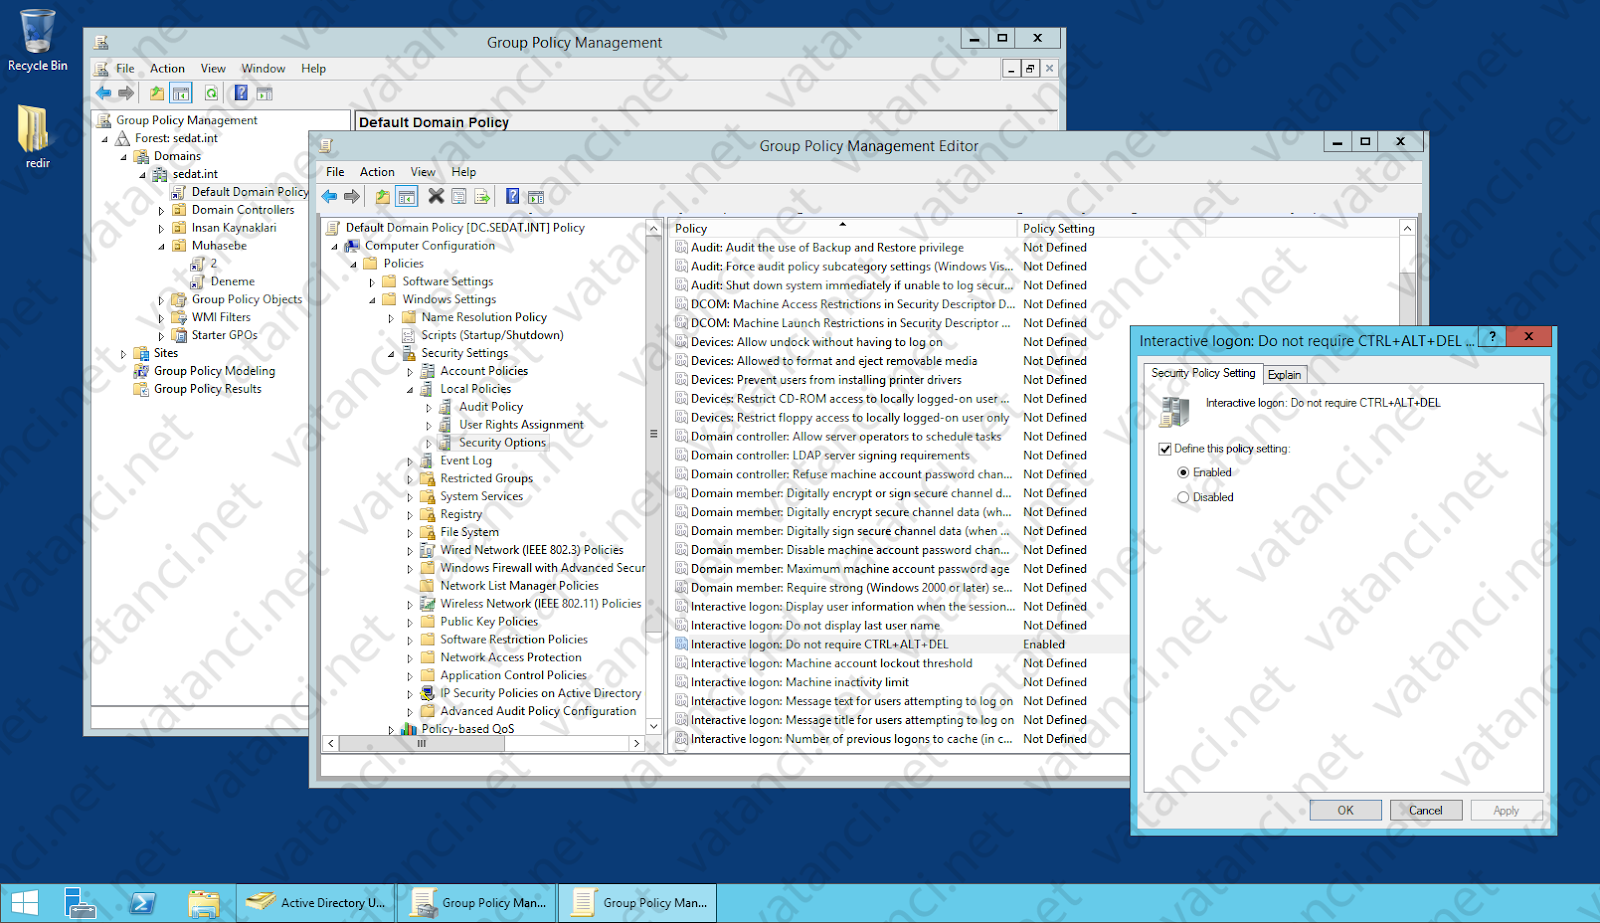Click the Properties icon in the Editor toolbar
1600x923 pixels.
459,197
